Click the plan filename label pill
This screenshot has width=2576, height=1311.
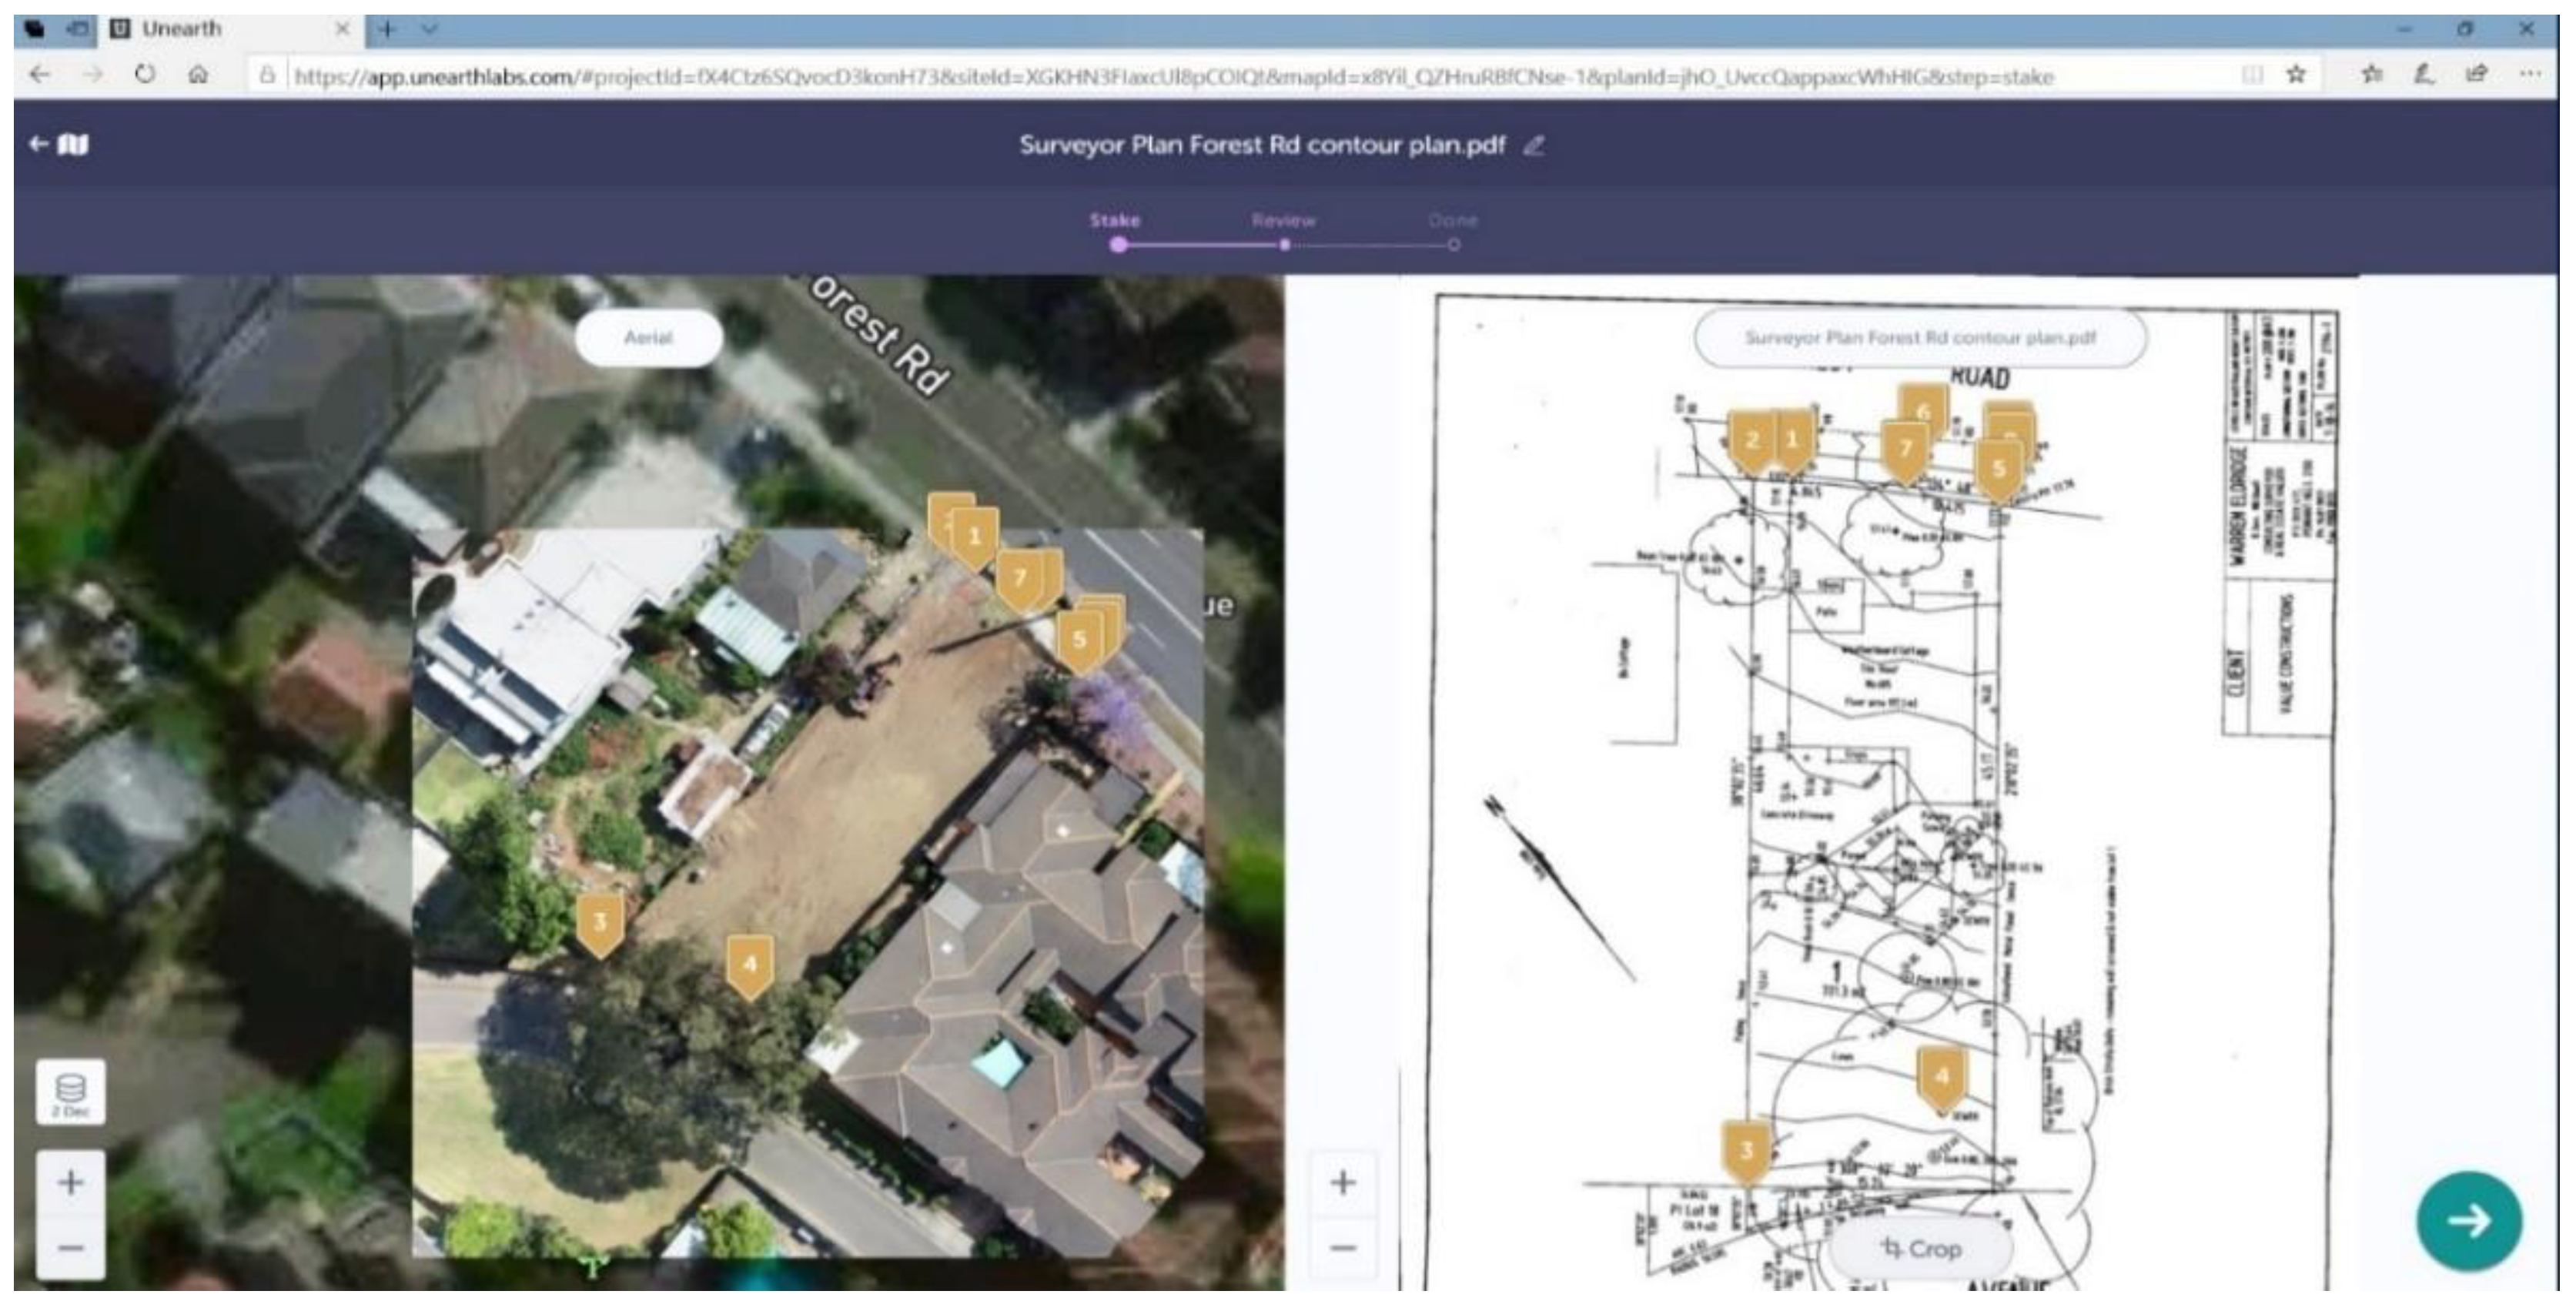coord(1919,338)
